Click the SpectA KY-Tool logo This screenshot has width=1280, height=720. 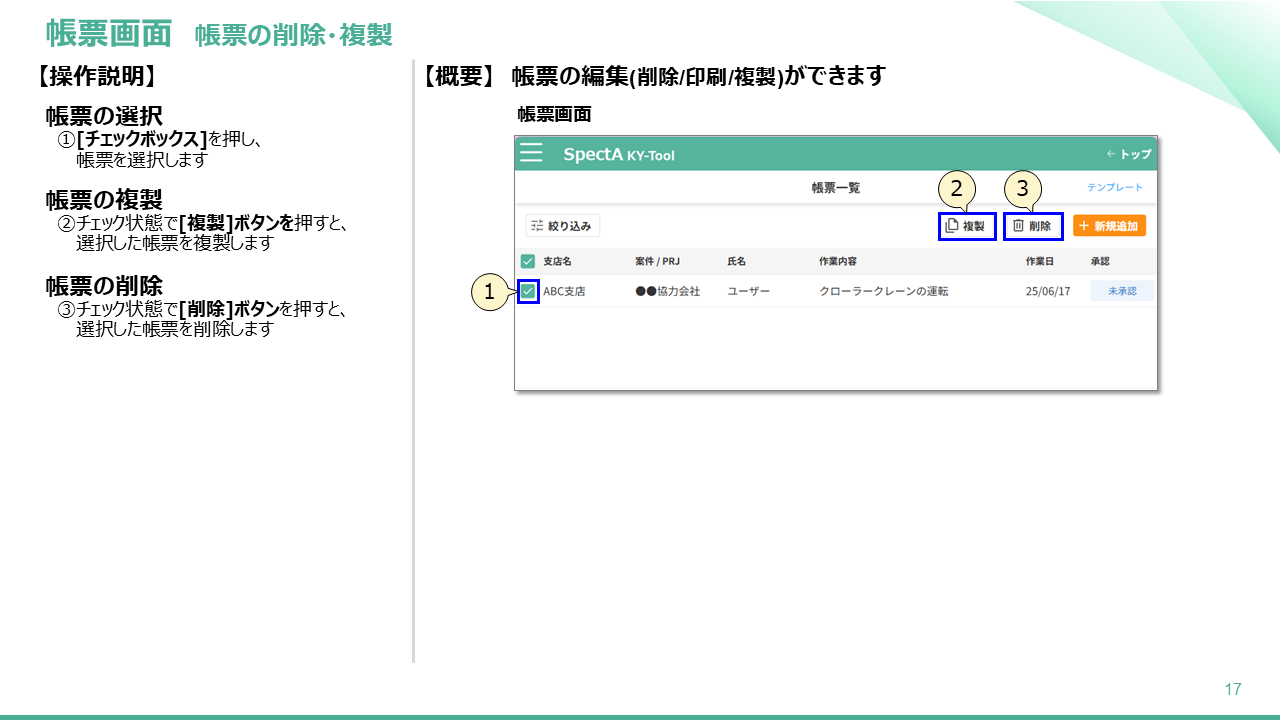[x=618, y=154]
